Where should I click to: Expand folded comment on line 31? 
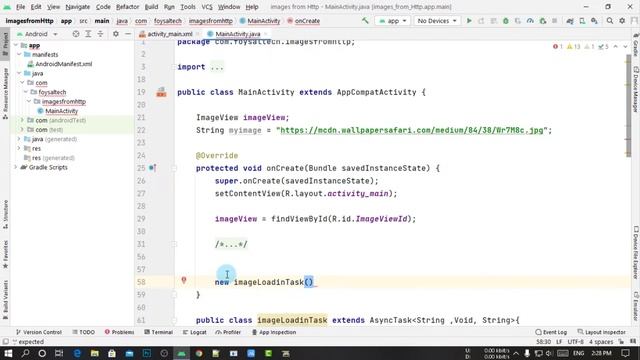pos(231,244)
